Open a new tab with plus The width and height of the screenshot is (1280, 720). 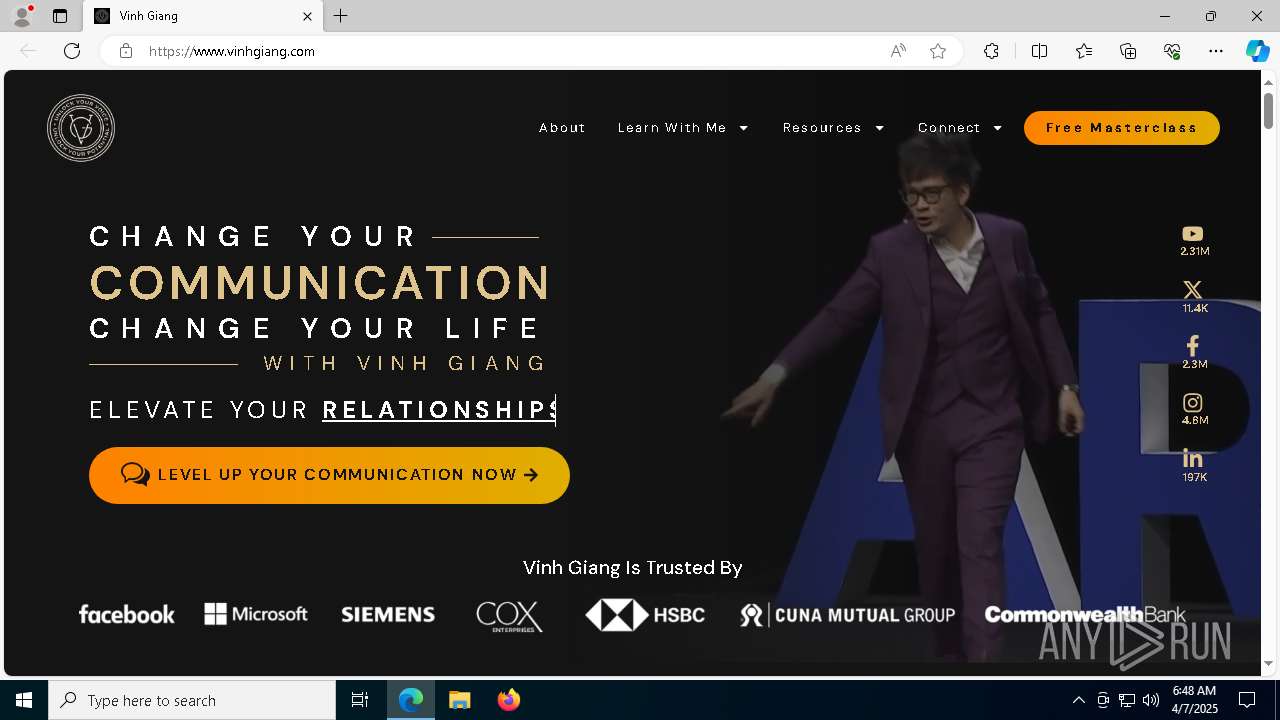[x=341, y=16]
